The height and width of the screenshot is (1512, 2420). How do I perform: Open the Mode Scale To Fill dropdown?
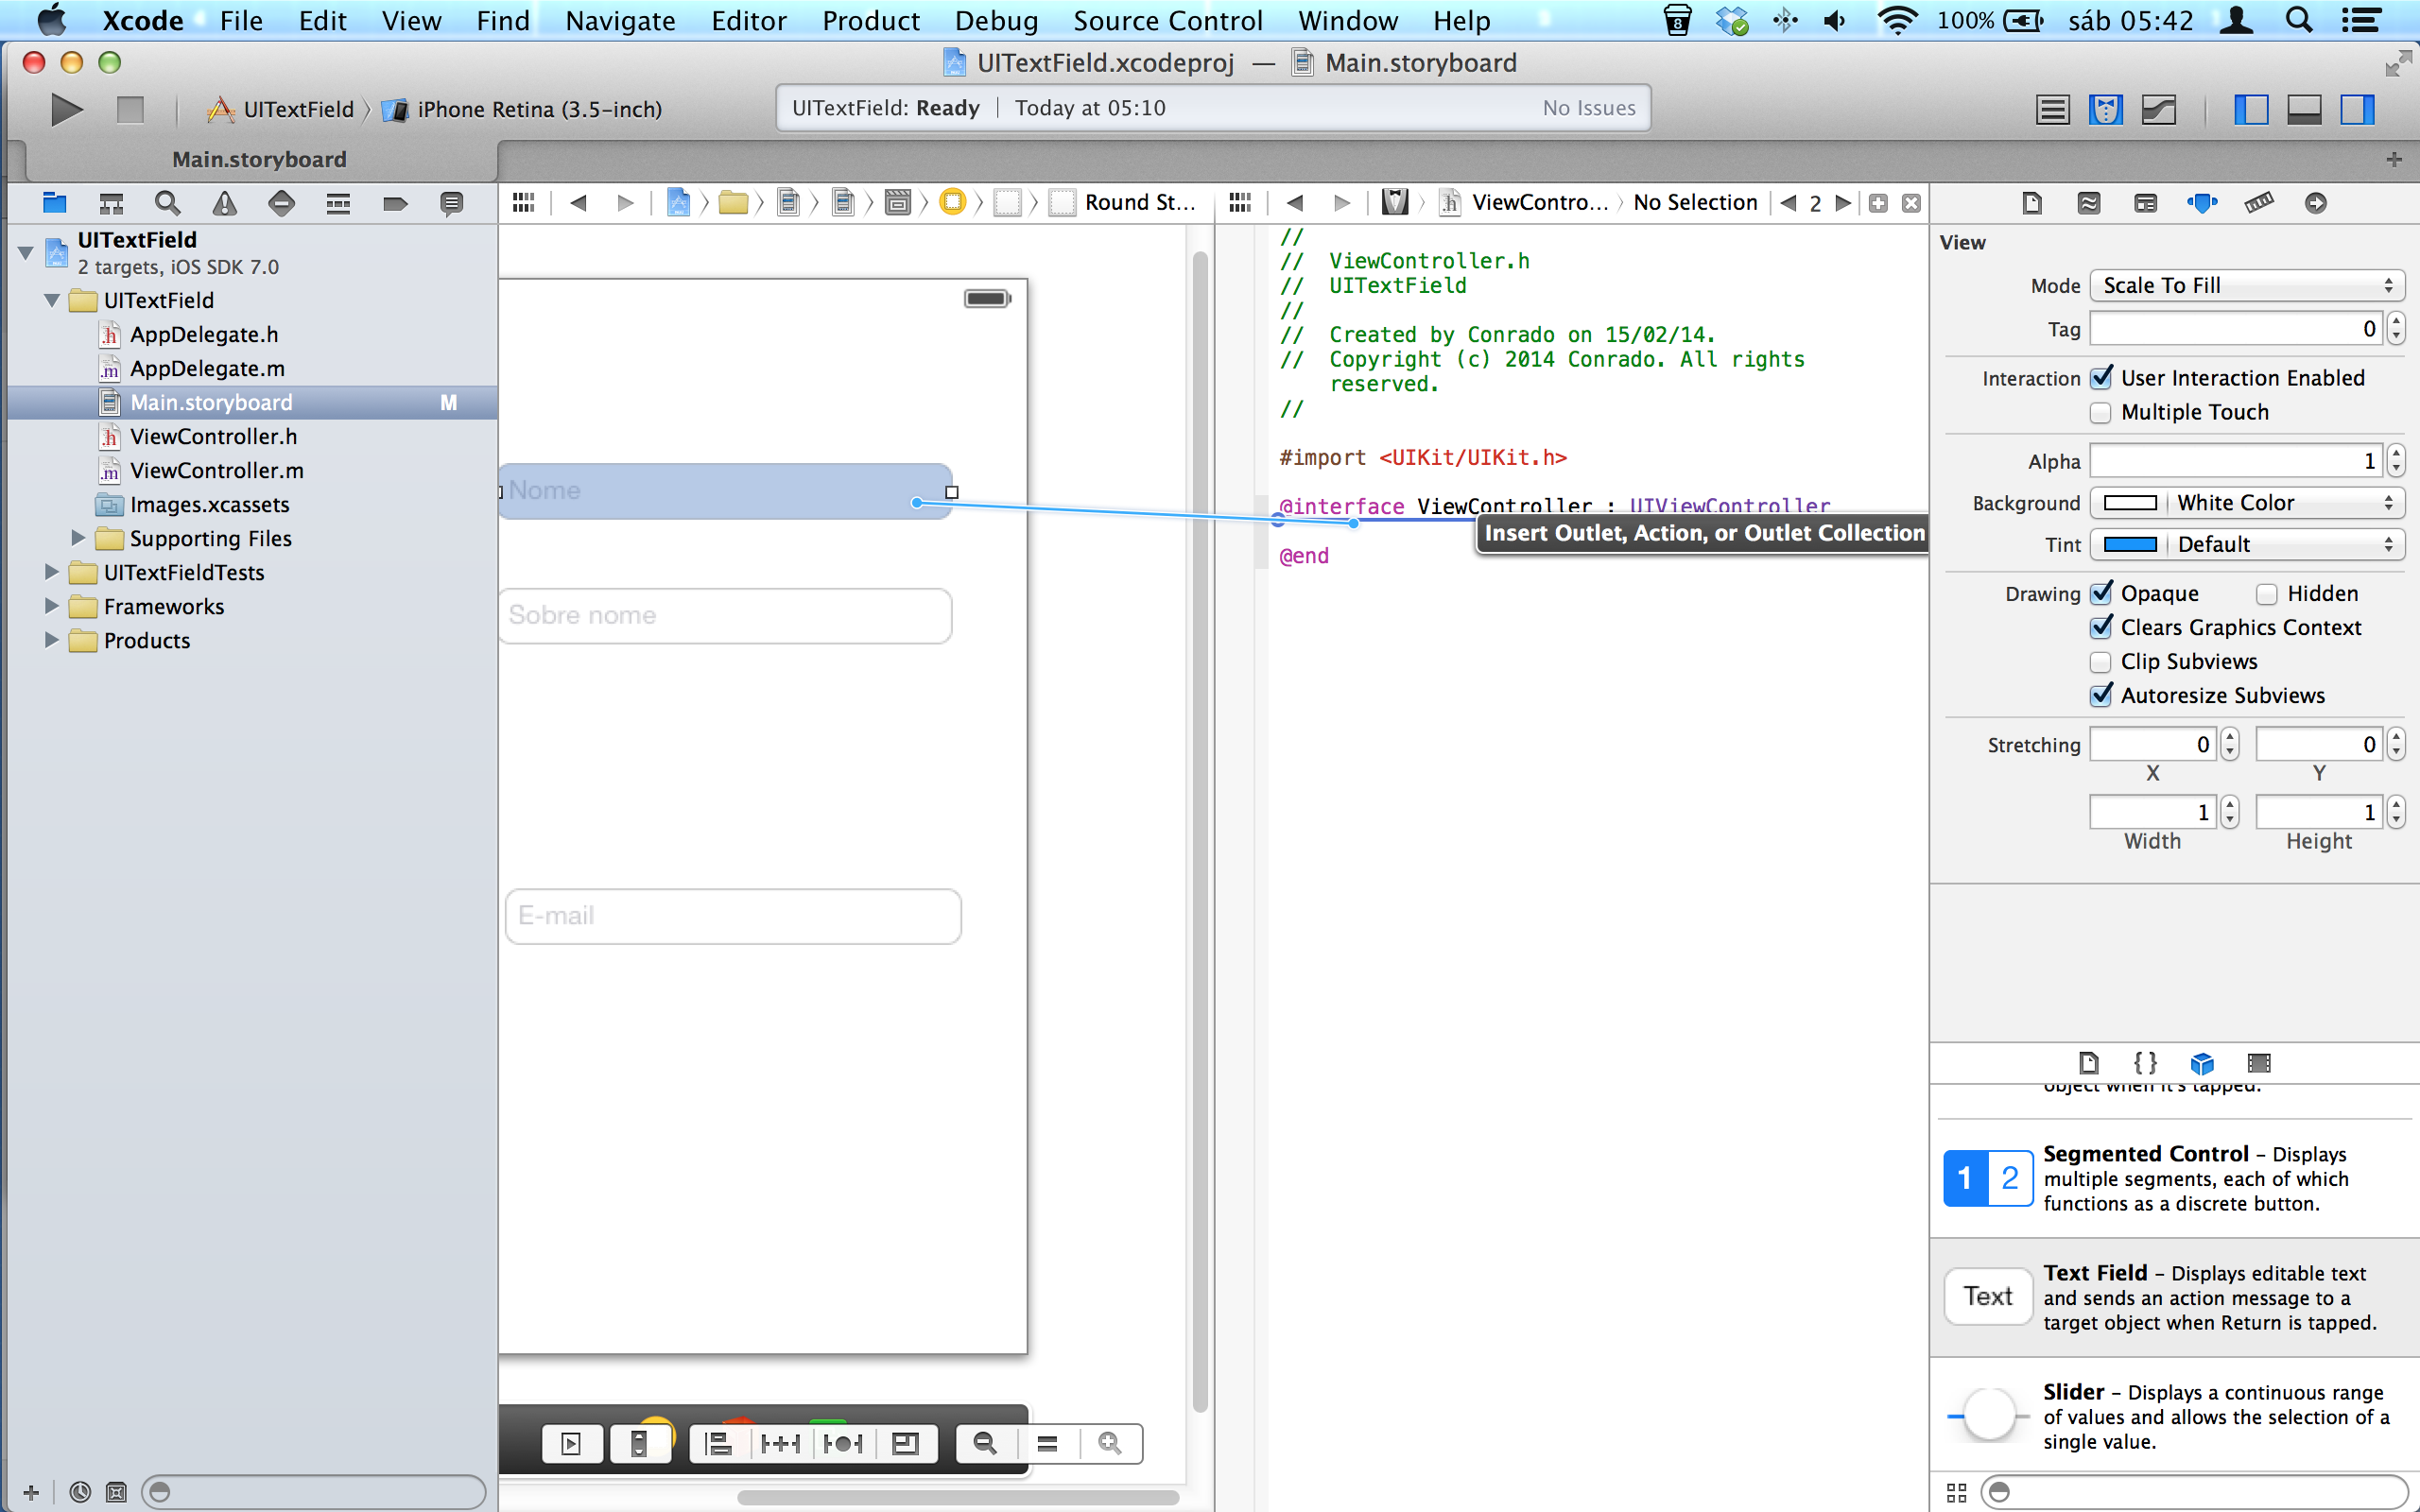coord(2247,285)
